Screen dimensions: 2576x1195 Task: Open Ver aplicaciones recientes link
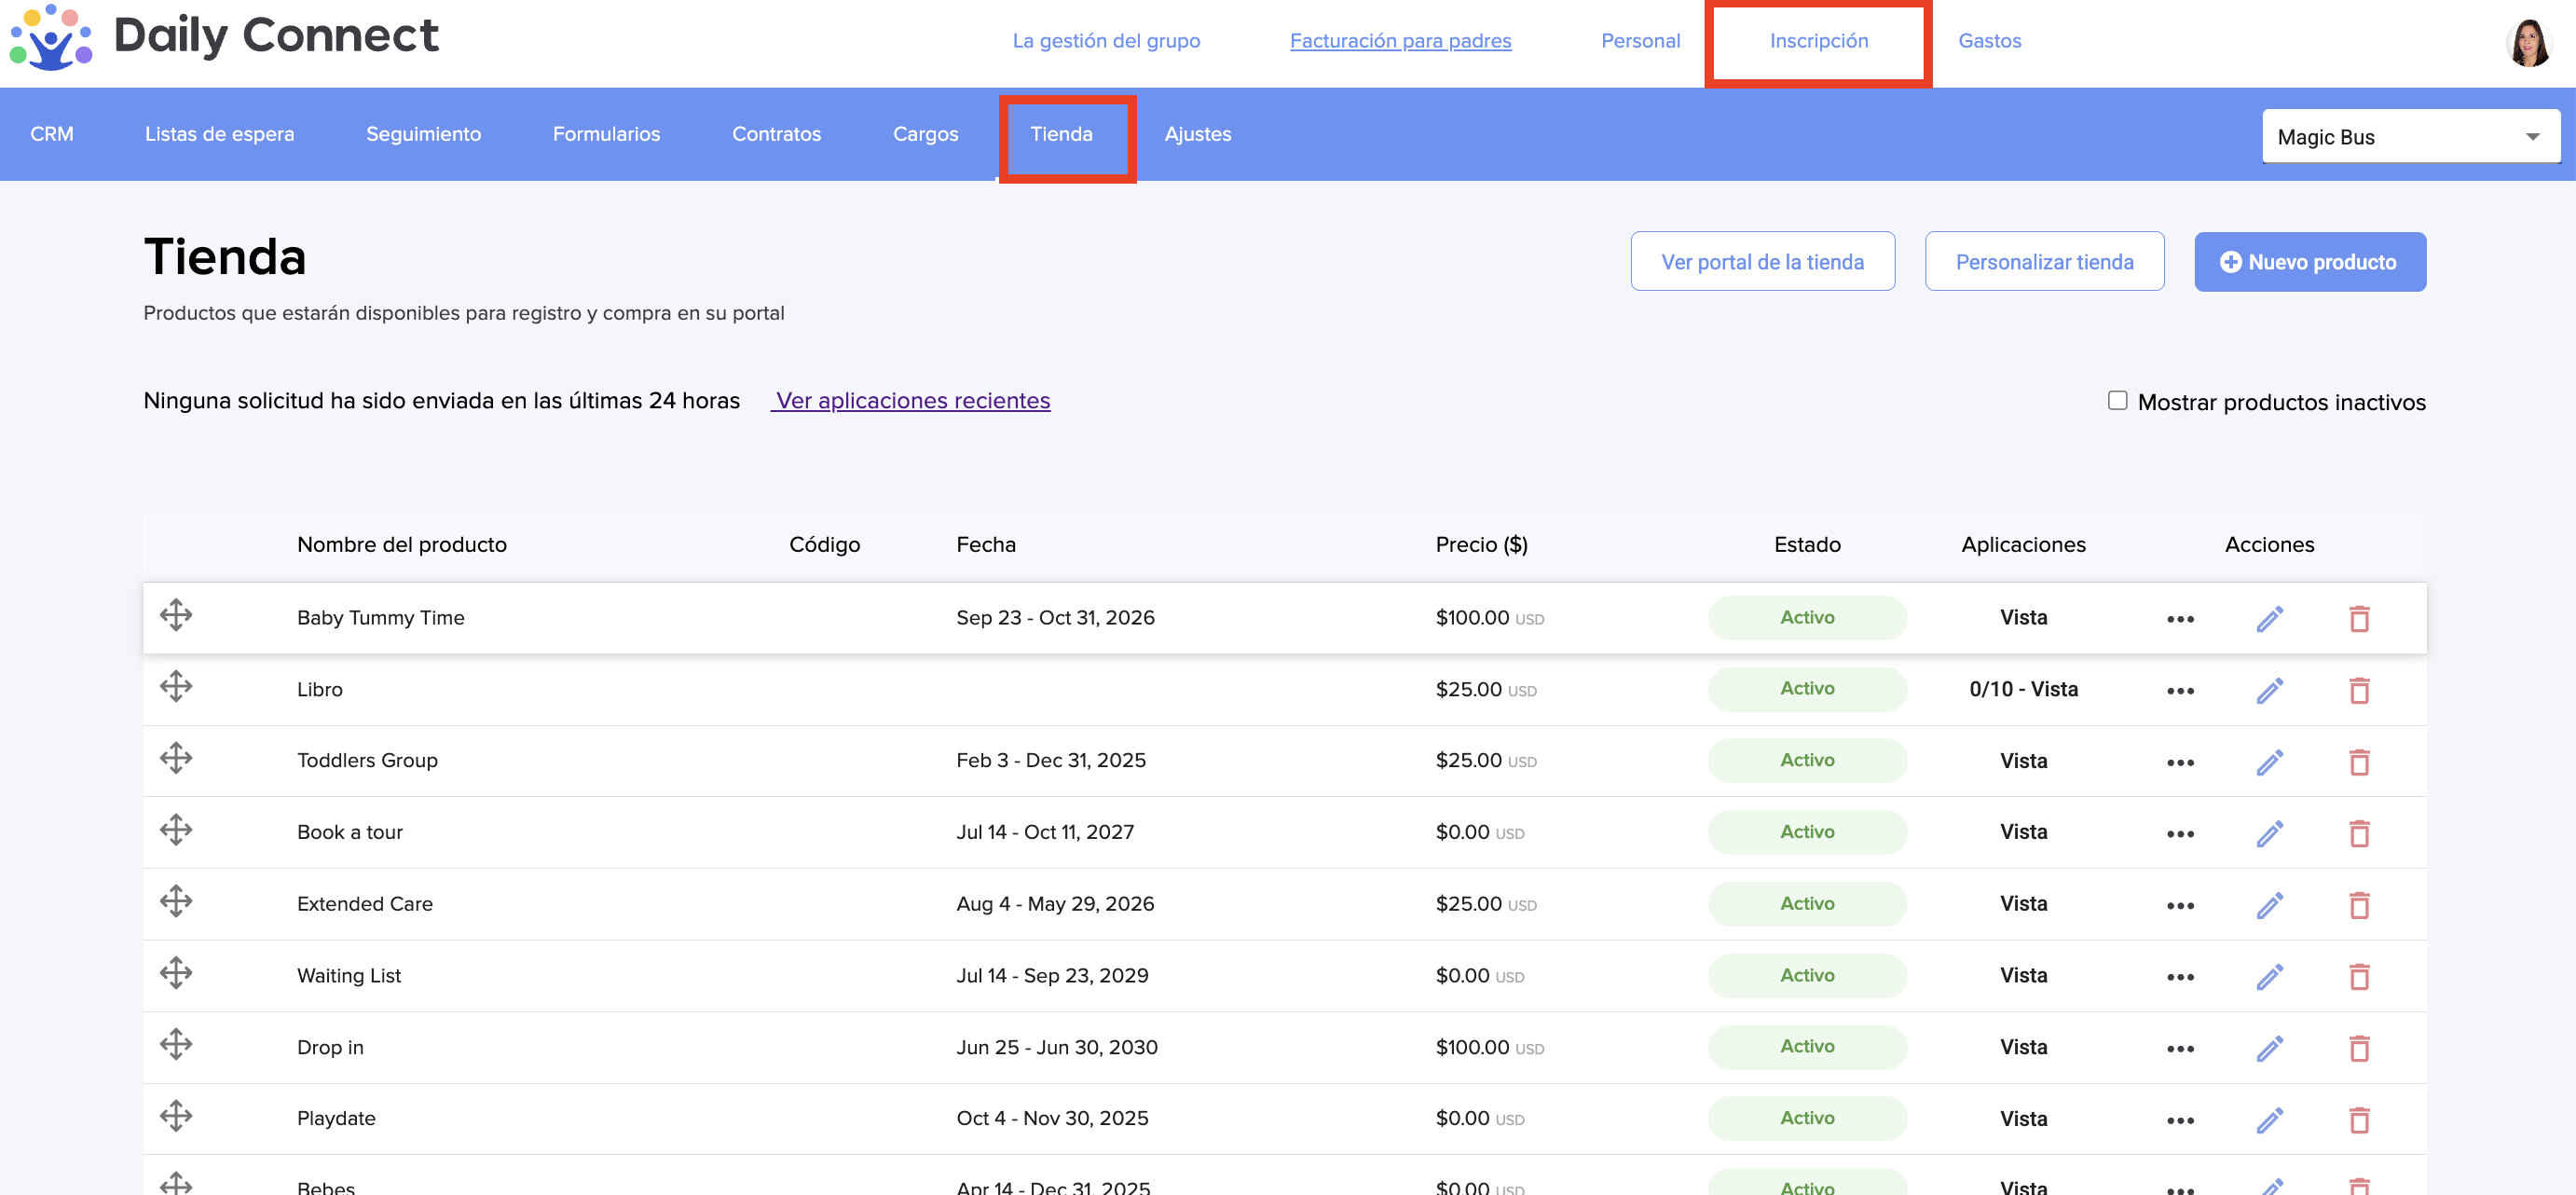click(911, 401)
